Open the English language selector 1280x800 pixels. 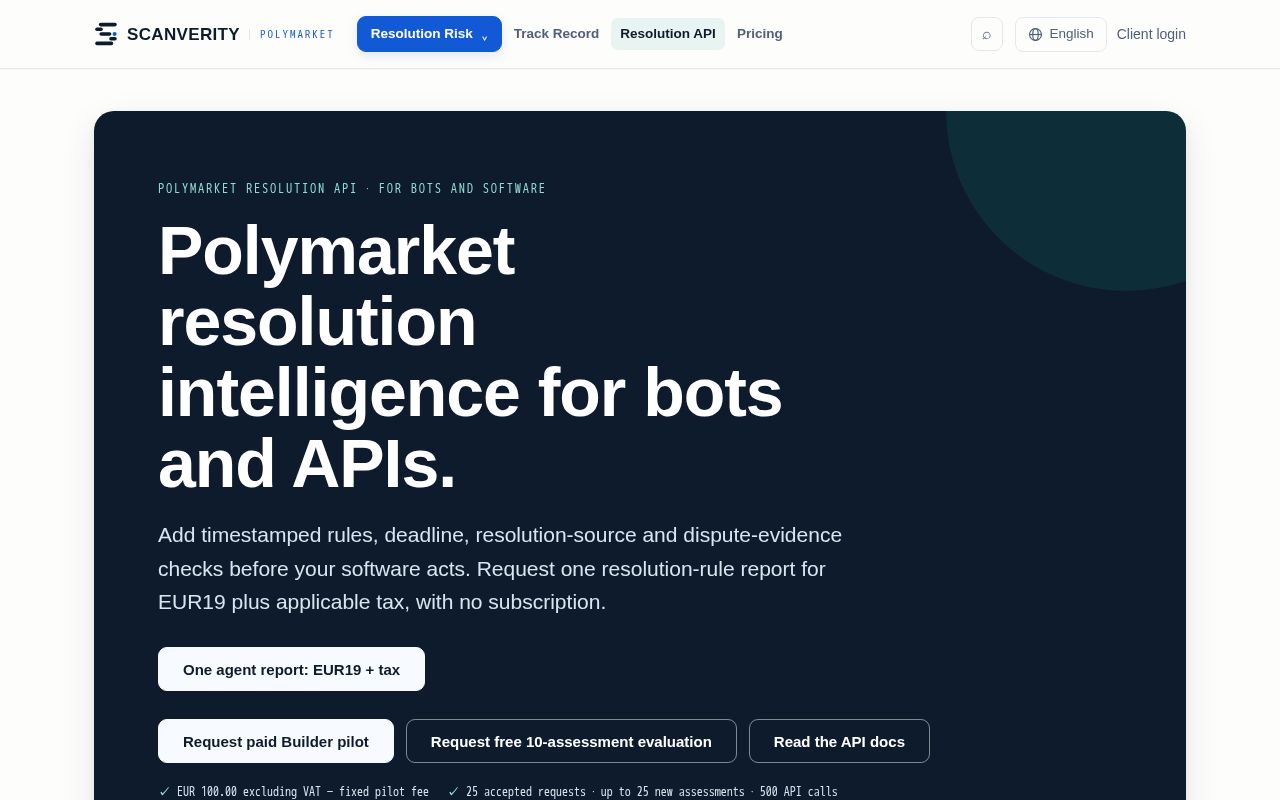point(1061,34)
